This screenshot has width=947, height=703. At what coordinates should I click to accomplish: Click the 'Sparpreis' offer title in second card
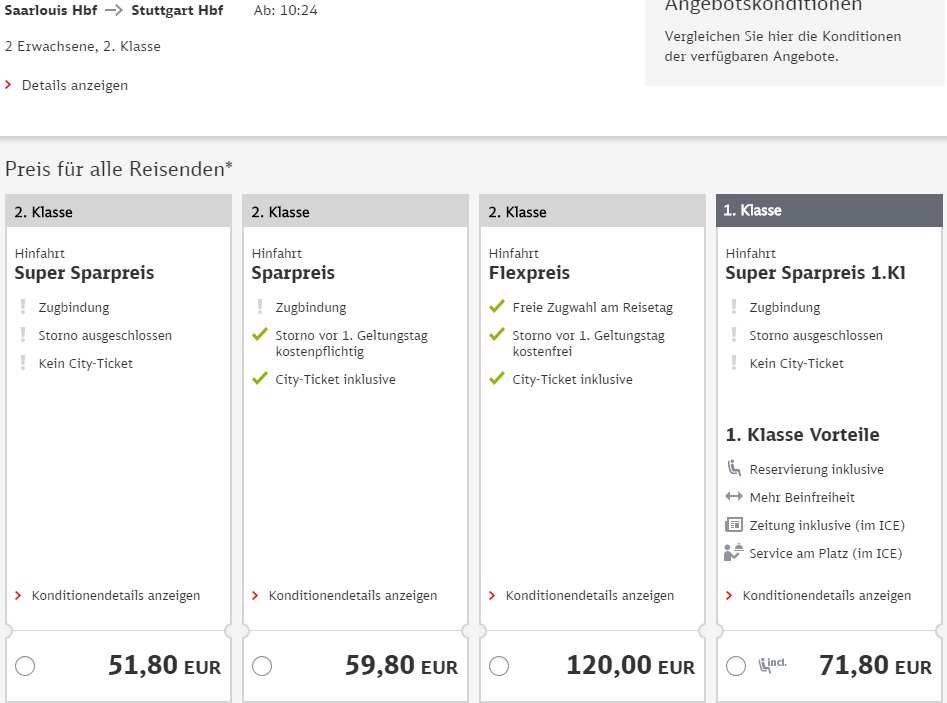pos(293,273)
